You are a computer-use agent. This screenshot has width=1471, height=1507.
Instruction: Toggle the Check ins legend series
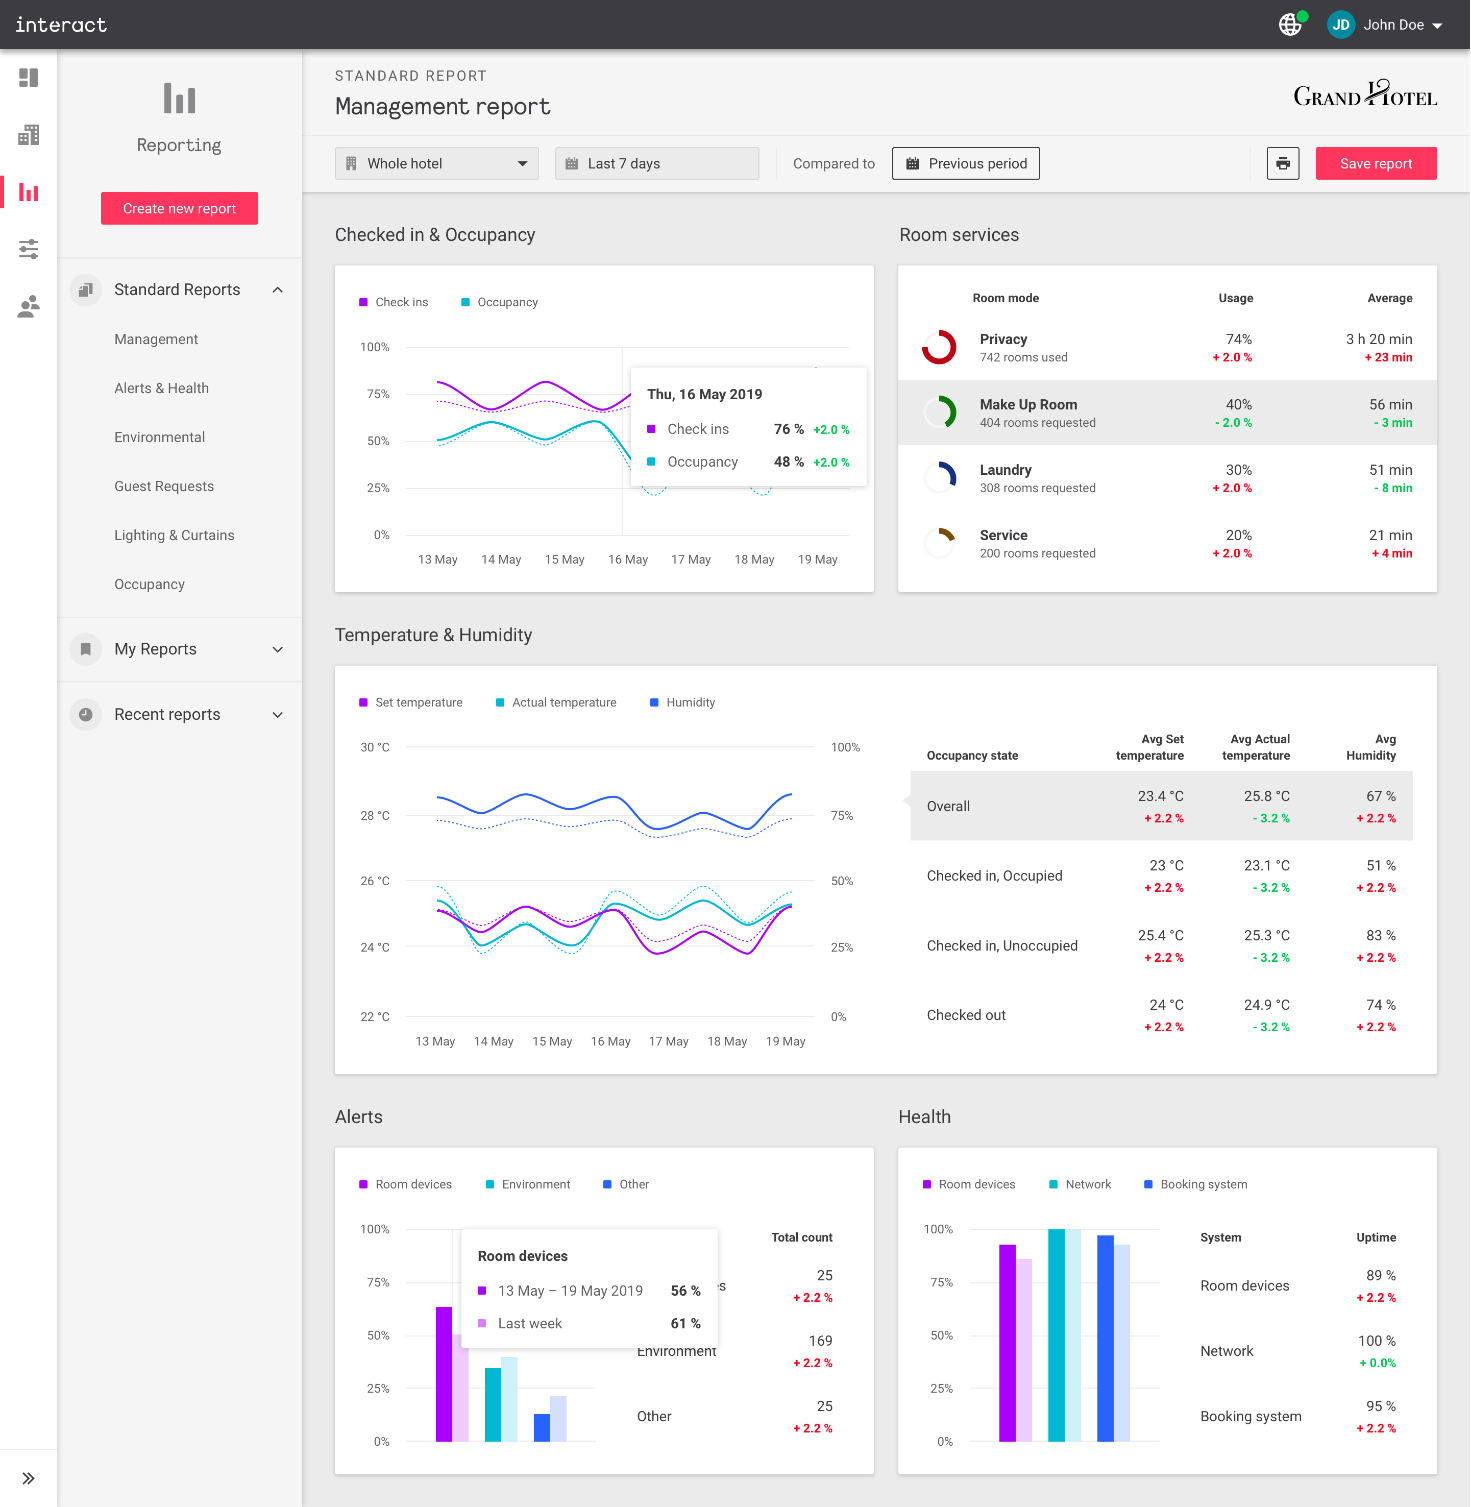click(393, 302)
